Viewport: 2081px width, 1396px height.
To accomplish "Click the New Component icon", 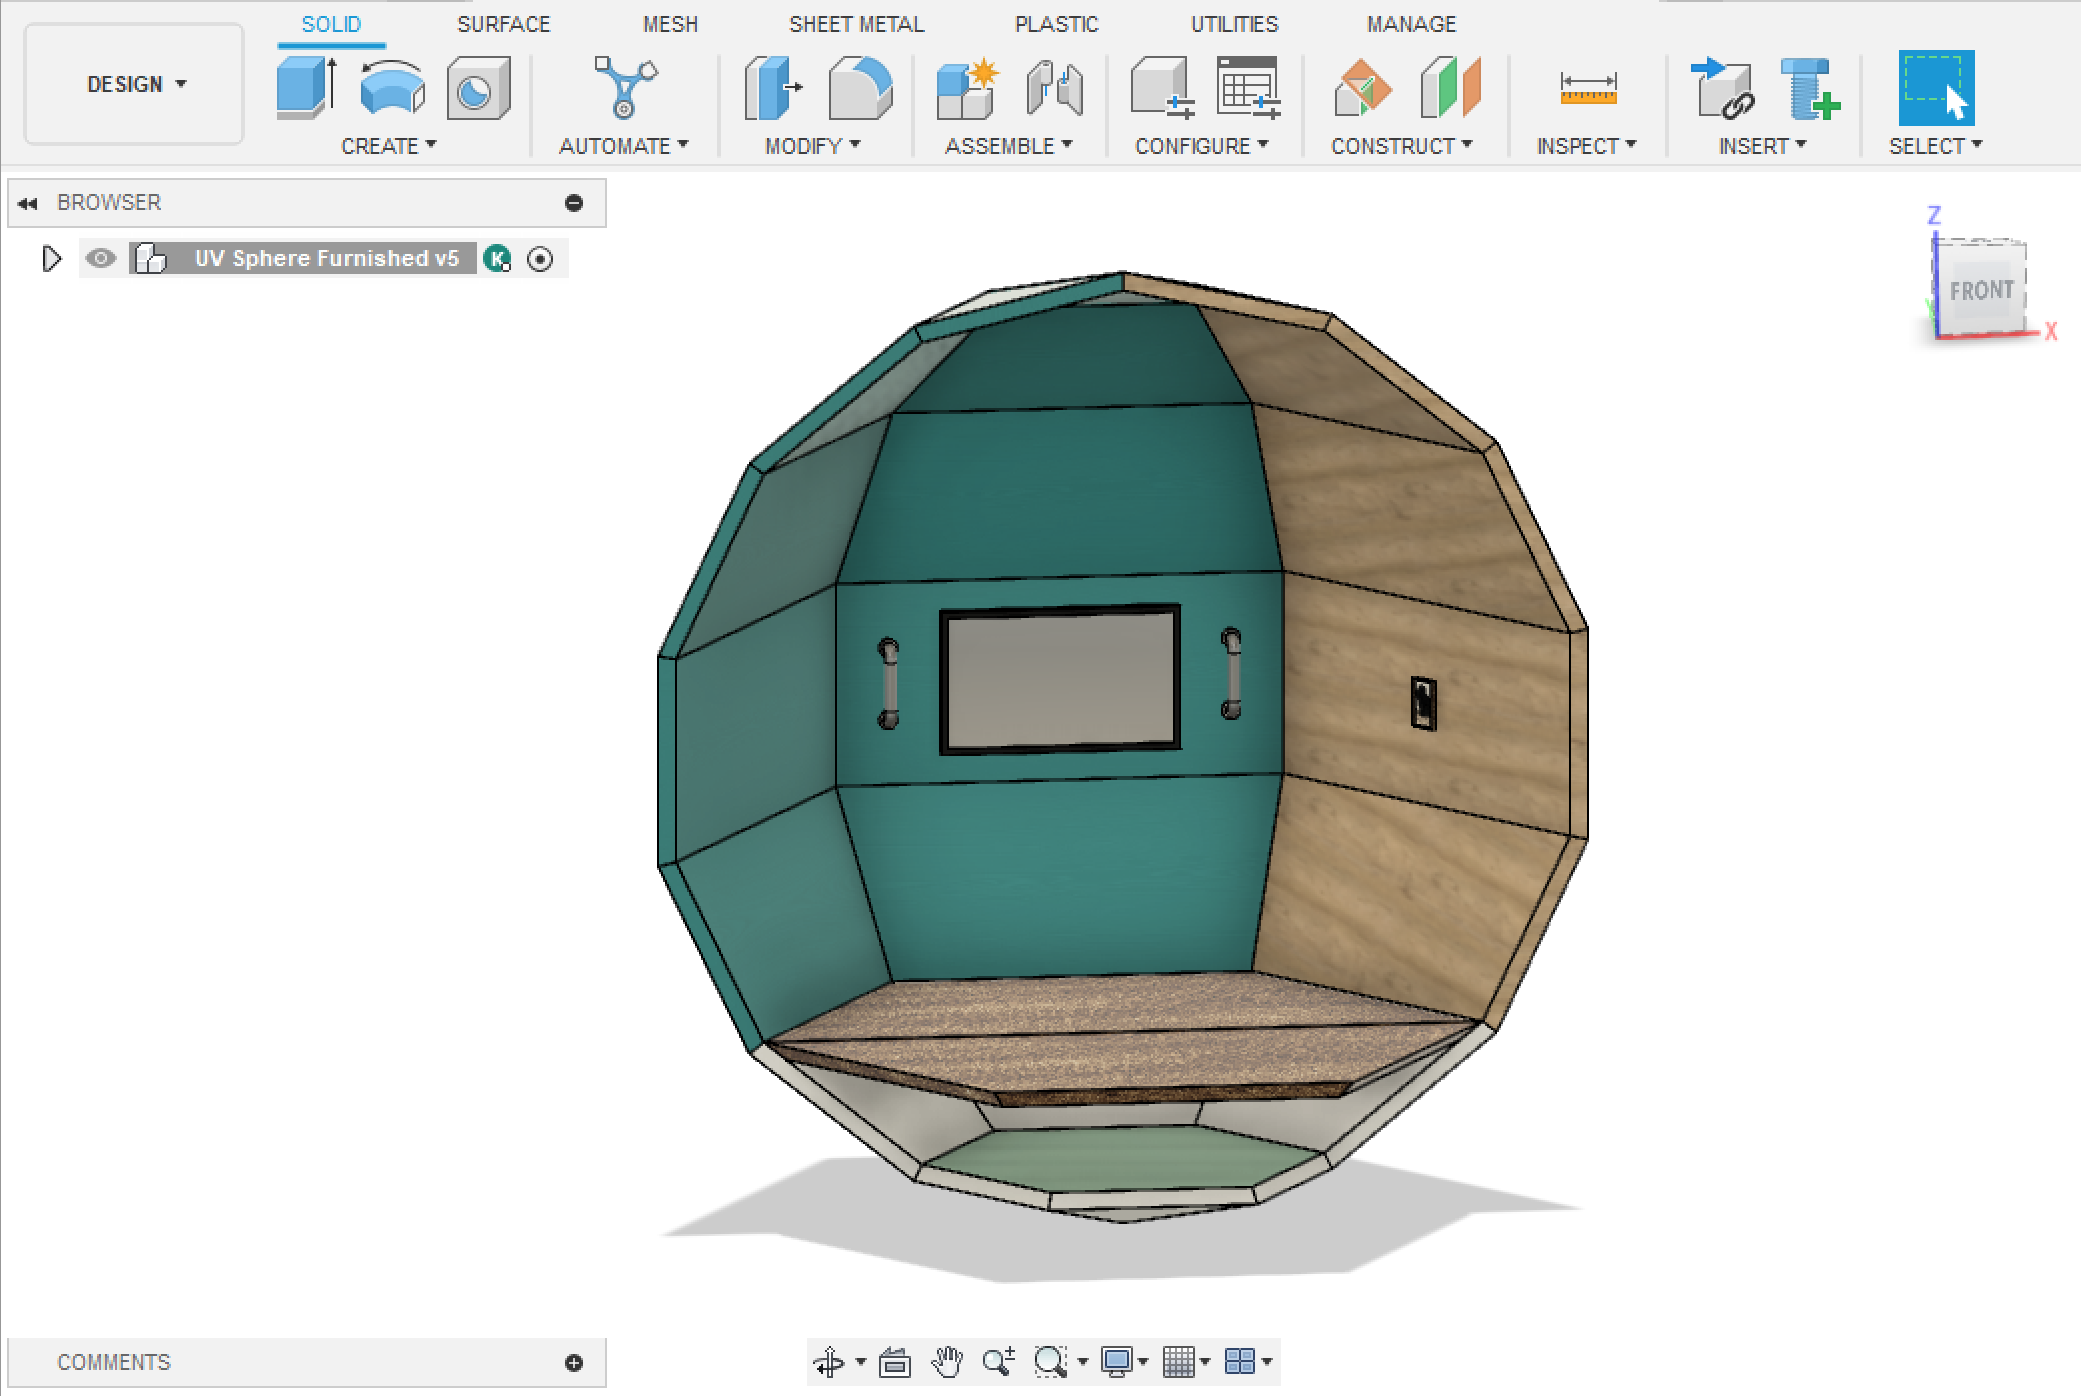I will click(967, 88).
